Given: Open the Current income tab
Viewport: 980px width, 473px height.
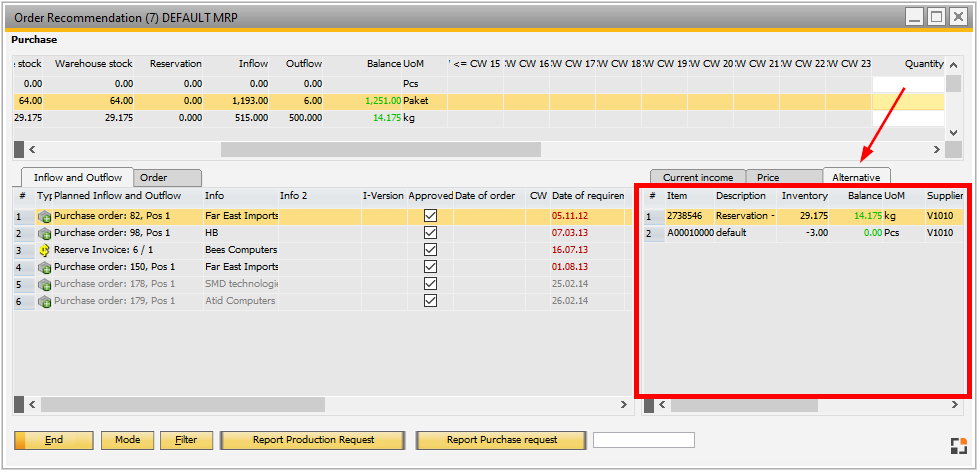Looking at the screenshot, I should [697, 178].
